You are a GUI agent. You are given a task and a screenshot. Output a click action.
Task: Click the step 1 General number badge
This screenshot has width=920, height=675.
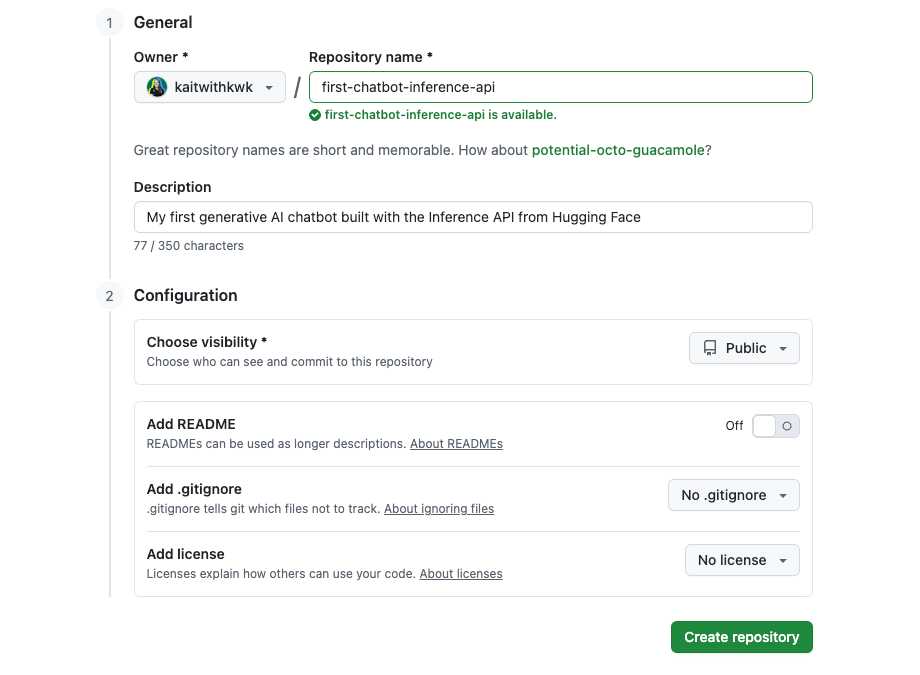(110, 22)
